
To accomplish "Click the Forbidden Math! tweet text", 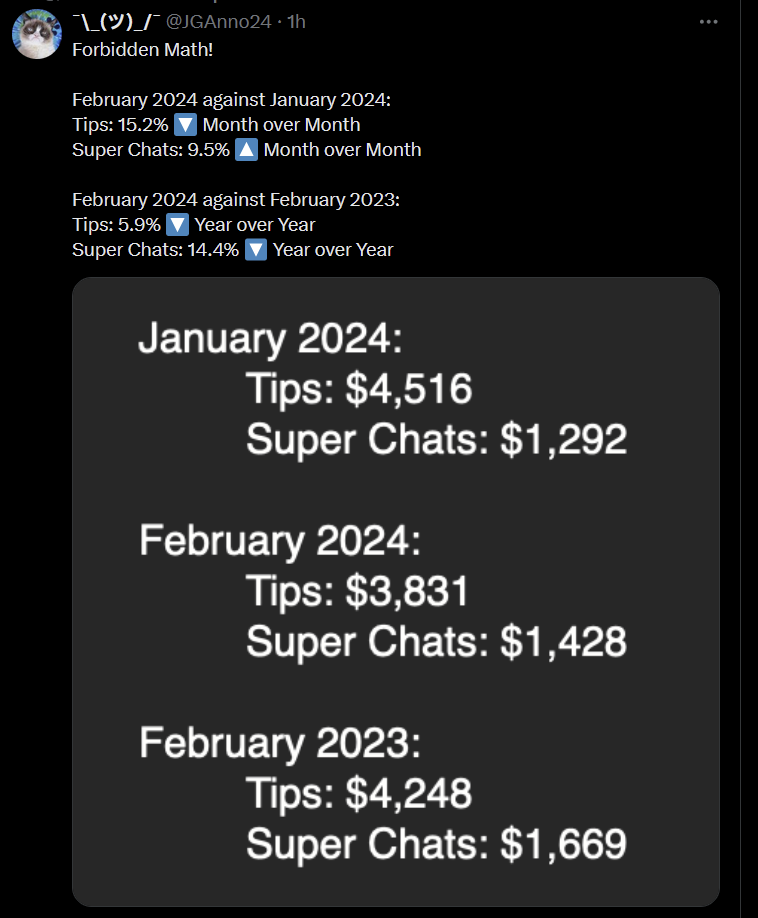I will click(x=142, y=50).
